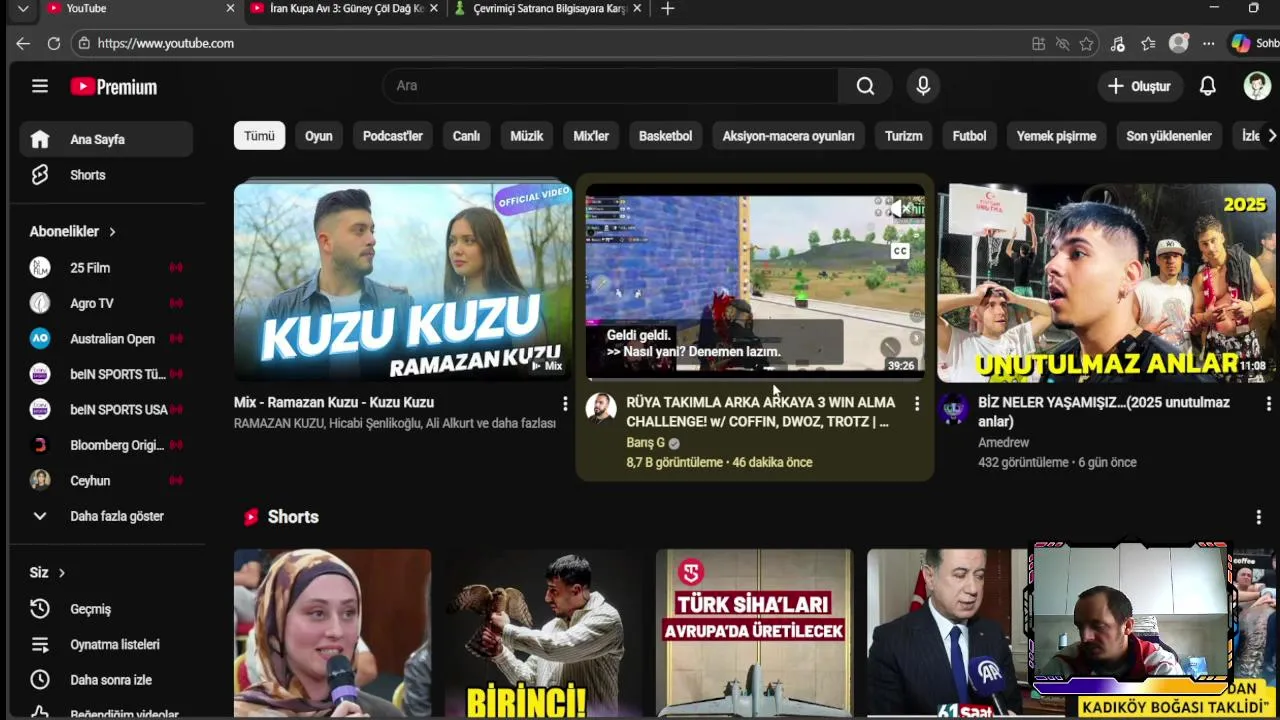Expand the Siz section
The width and height of the screenshot is (1280, 720).
pyautogui.click(x=47, y=573)
